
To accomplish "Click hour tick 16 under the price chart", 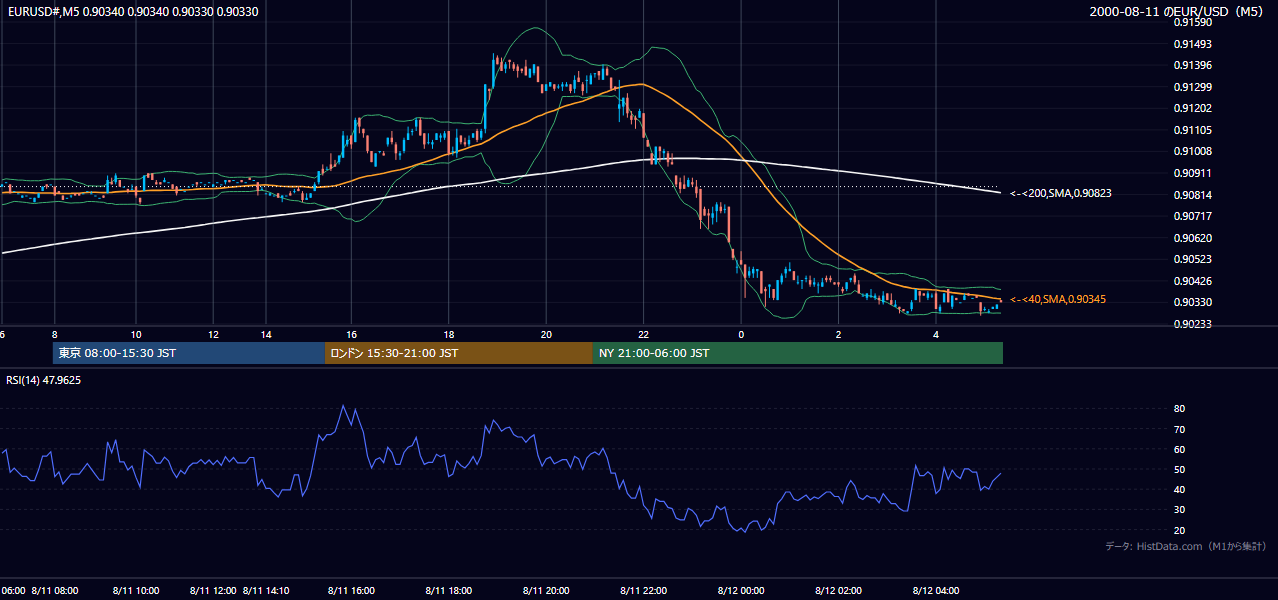I will 351,334.
